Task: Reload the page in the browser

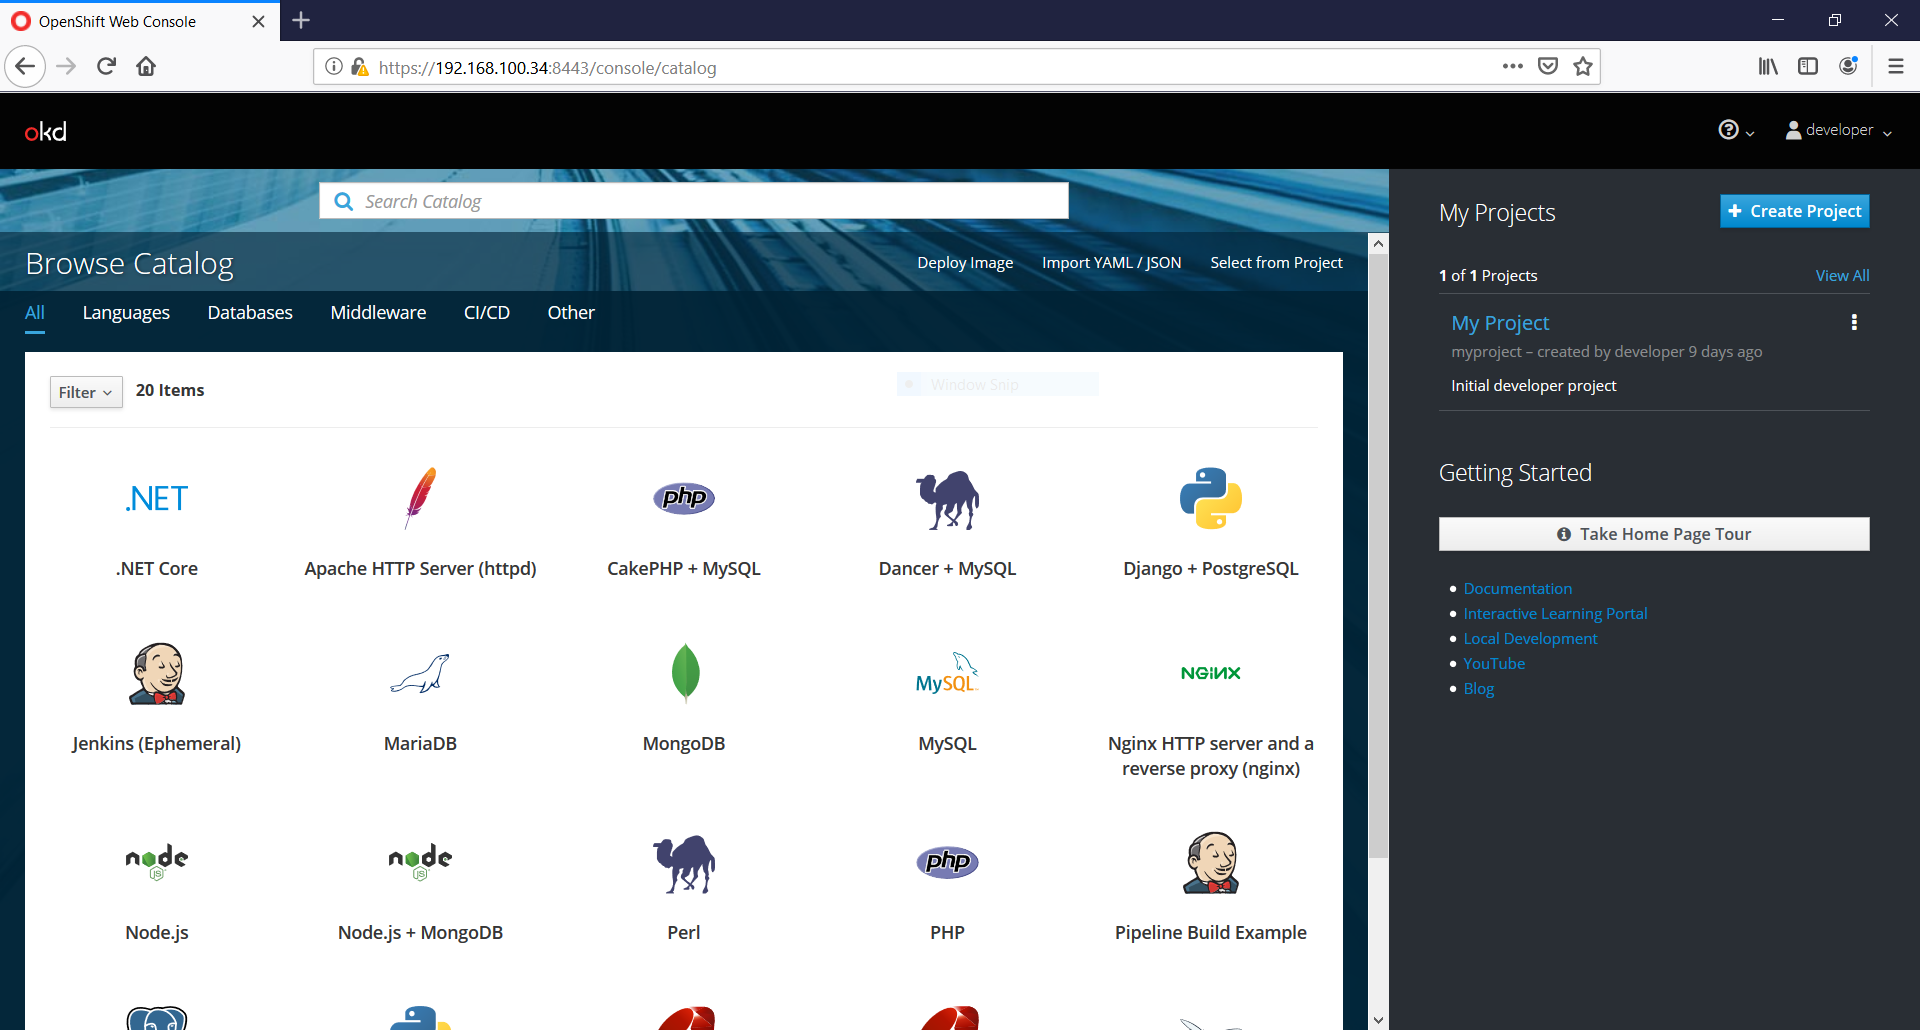Action: pyautogui.click(x=106, y=67)
